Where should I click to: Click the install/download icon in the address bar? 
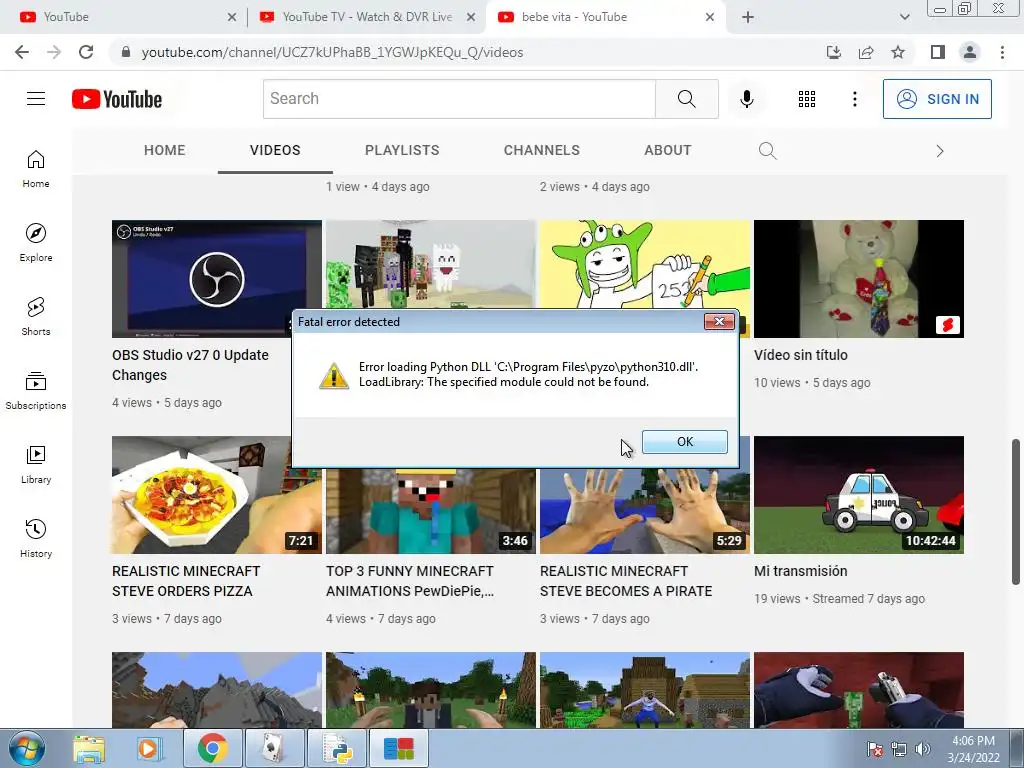(834, 52)
